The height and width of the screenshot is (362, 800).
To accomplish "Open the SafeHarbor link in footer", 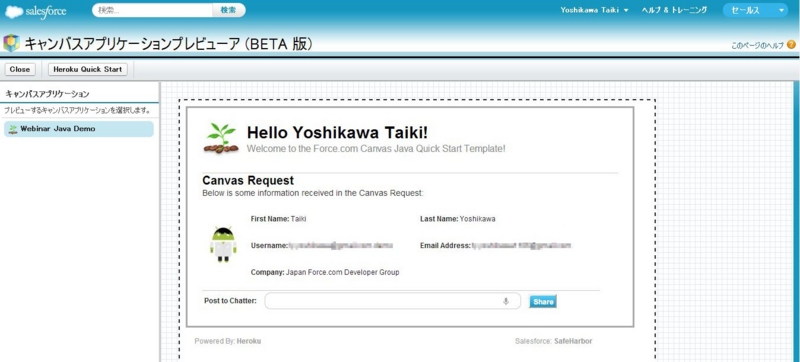I will (573, 341).
